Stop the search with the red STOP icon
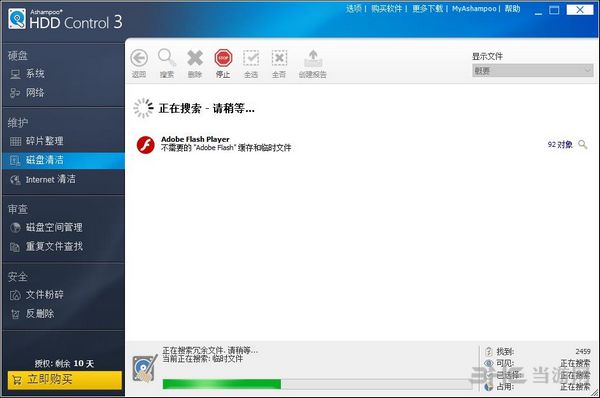This screenshot has height=398, width=600. pyautogui.click(x=223, y=58)
